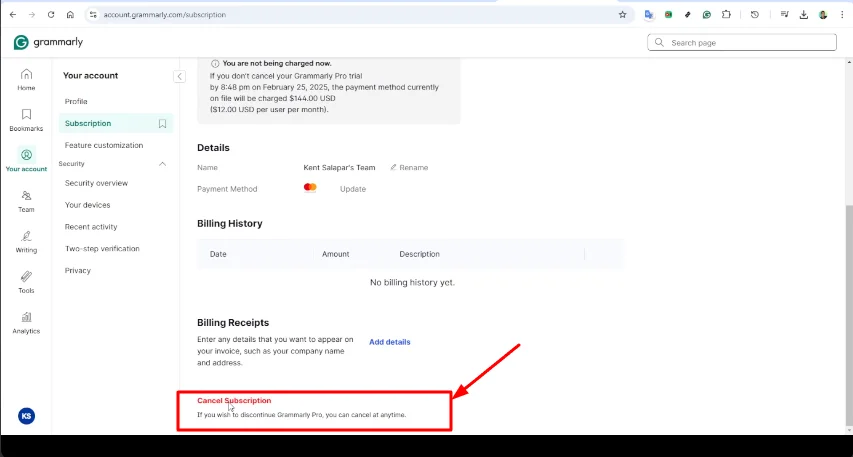Click the Grammarly extension icon in toolbar

(707, 15)
